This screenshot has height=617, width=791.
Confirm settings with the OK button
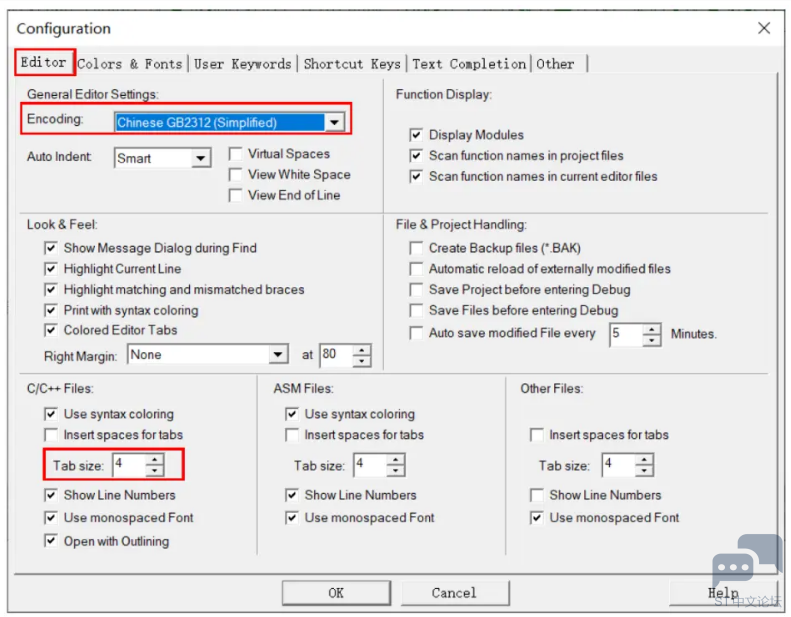pos(336,593)
